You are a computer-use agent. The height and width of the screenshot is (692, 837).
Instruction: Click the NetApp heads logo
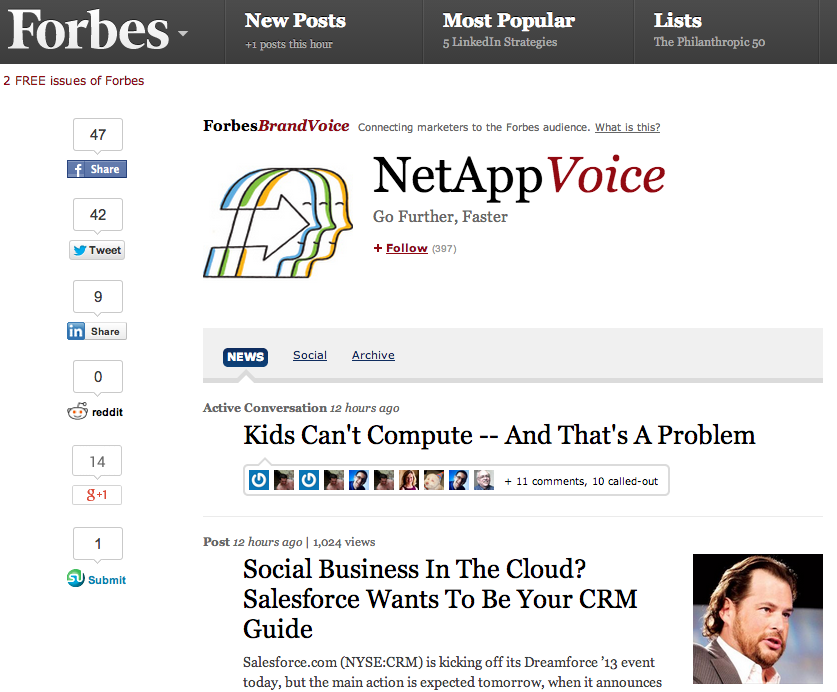(277, 222)
